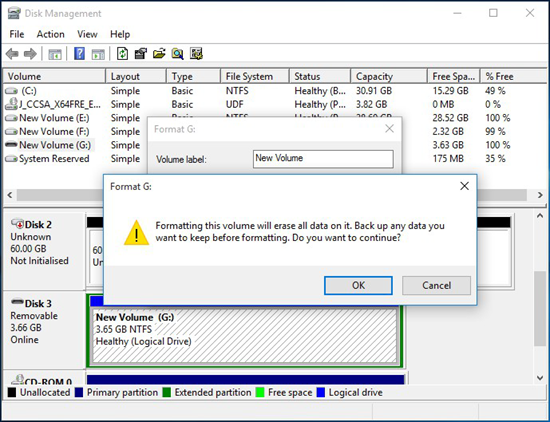Select the New Volume (G:) partition block
The image size is (550, 422).
tap(245, 335)
